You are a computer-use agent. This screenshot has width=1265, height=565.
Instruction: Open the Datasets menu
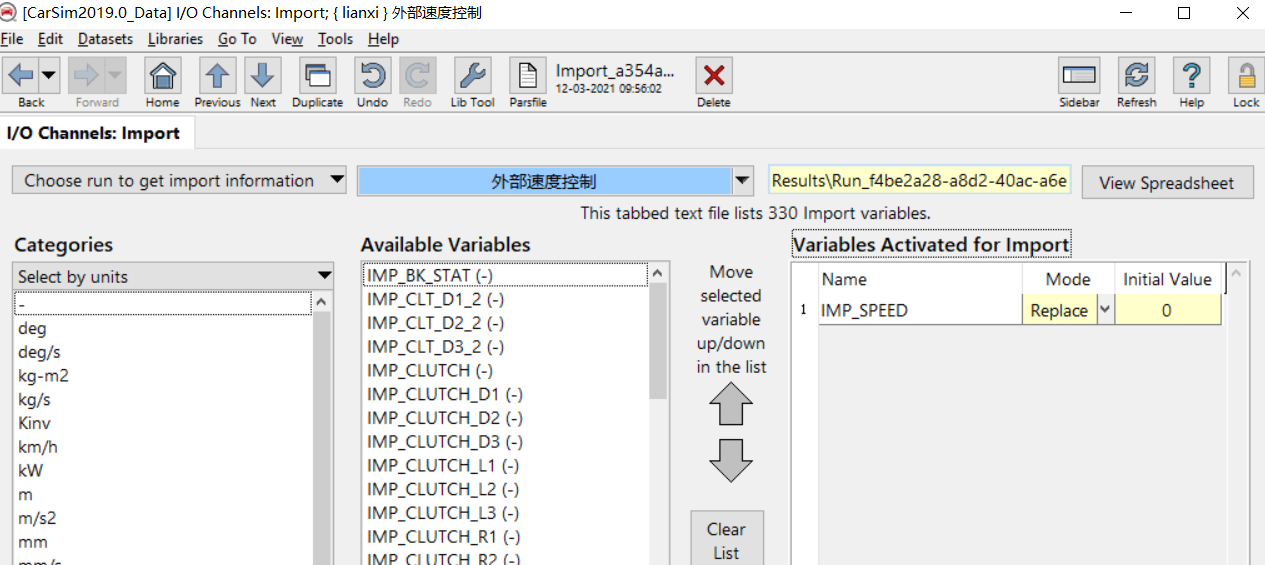[105, 39]
